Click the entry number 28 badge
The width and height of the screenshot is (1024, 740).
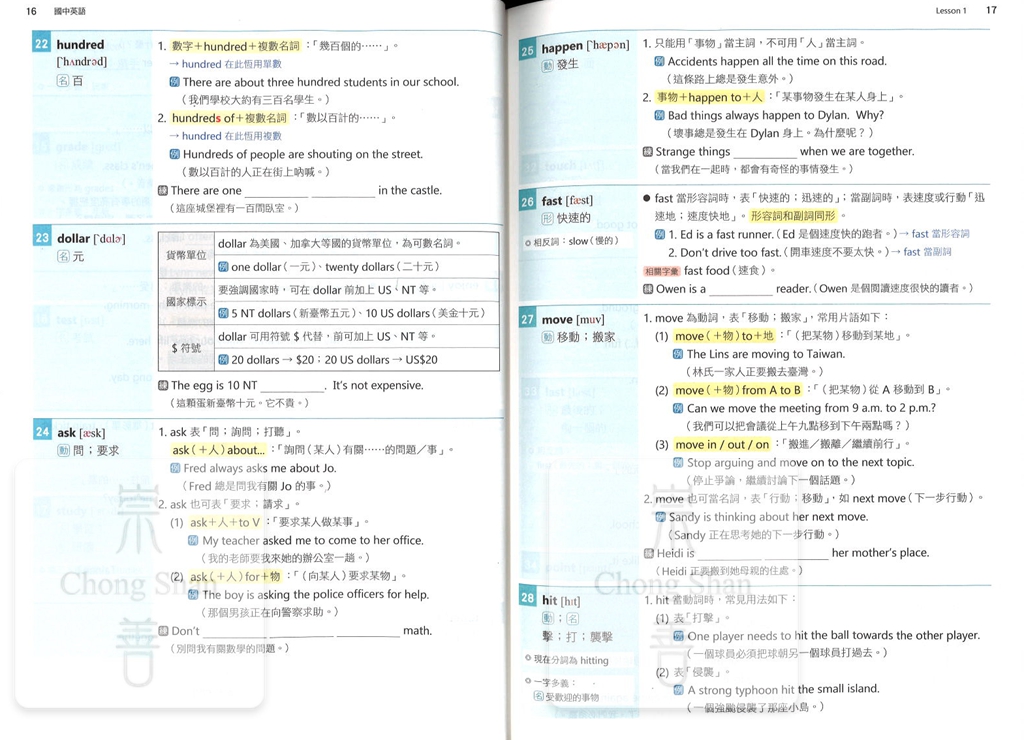point(528,598)
